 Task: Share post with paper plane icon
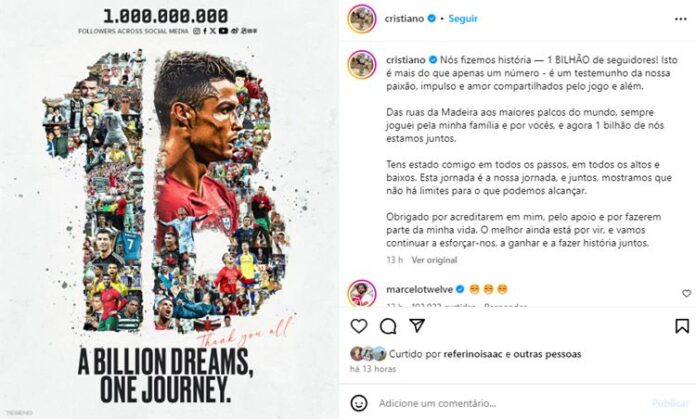[417, 326]
